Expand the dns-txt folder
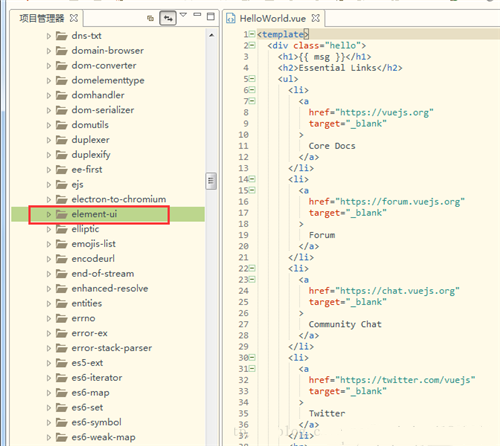 point(49,36)
